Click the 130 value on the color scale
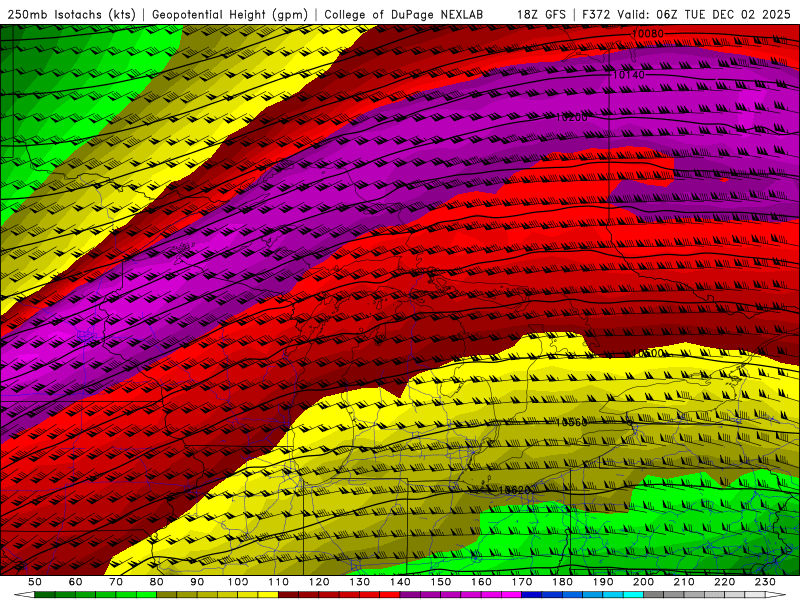This screenshot has width=800, height=600. pos(360,582)
